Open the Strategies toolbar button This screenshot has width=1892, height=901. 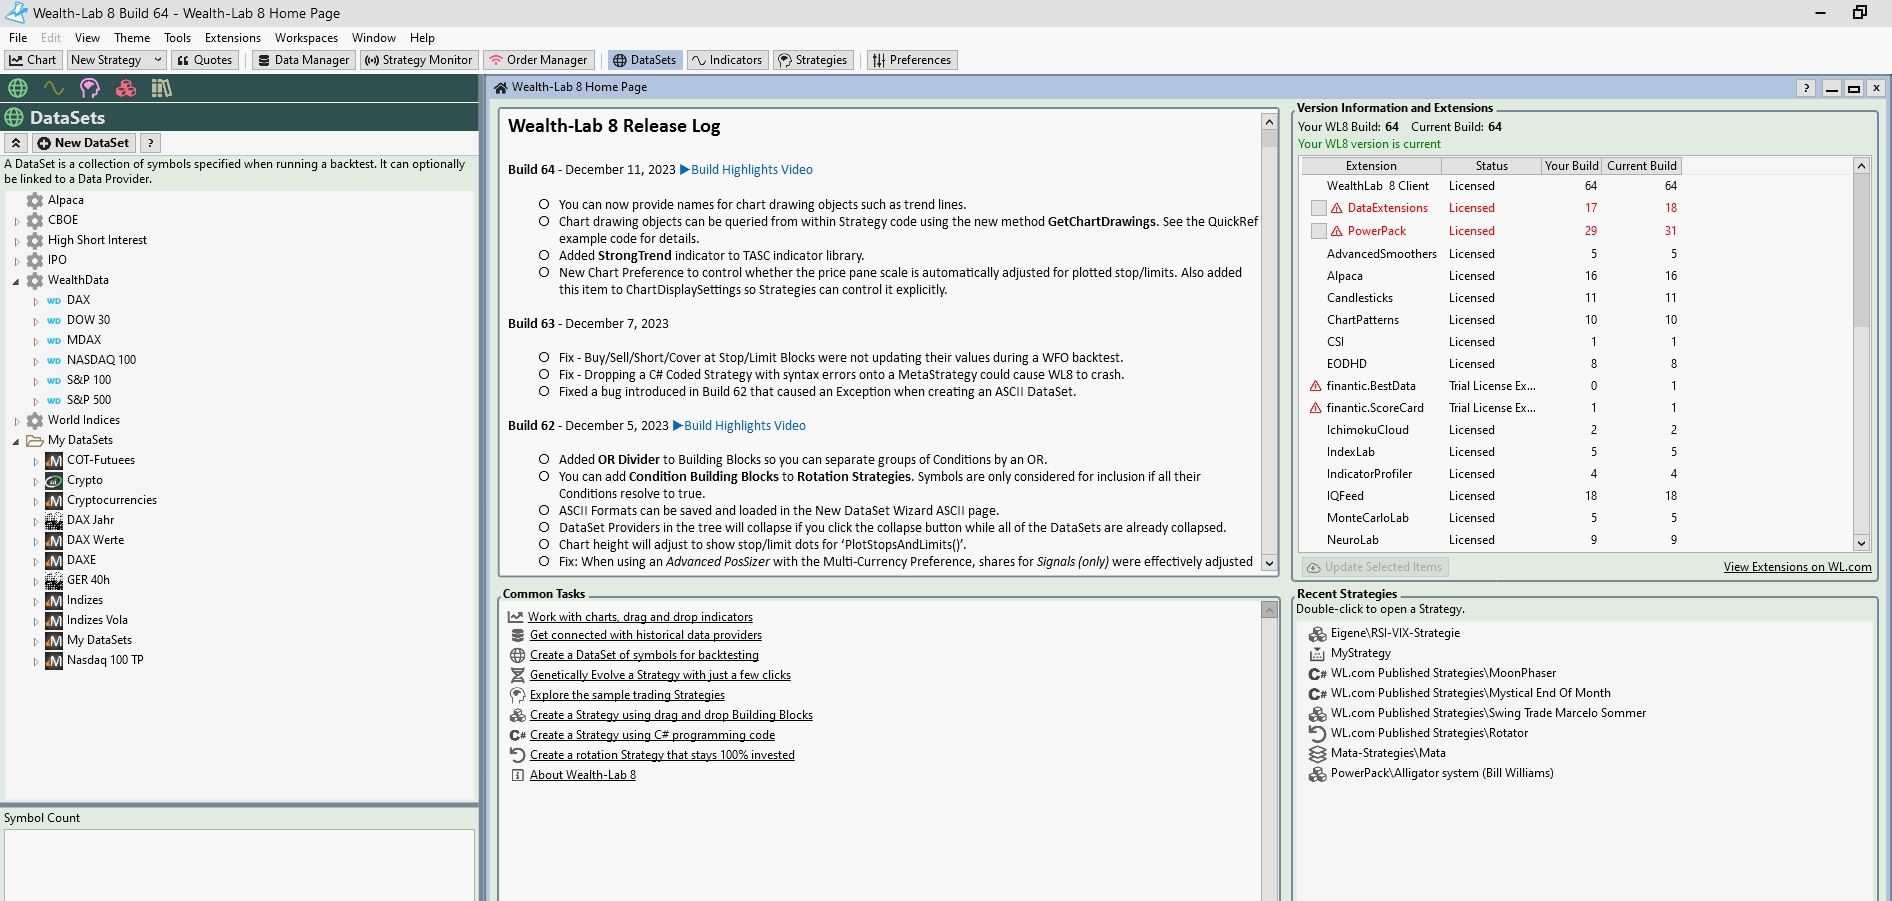click(813, 60)
